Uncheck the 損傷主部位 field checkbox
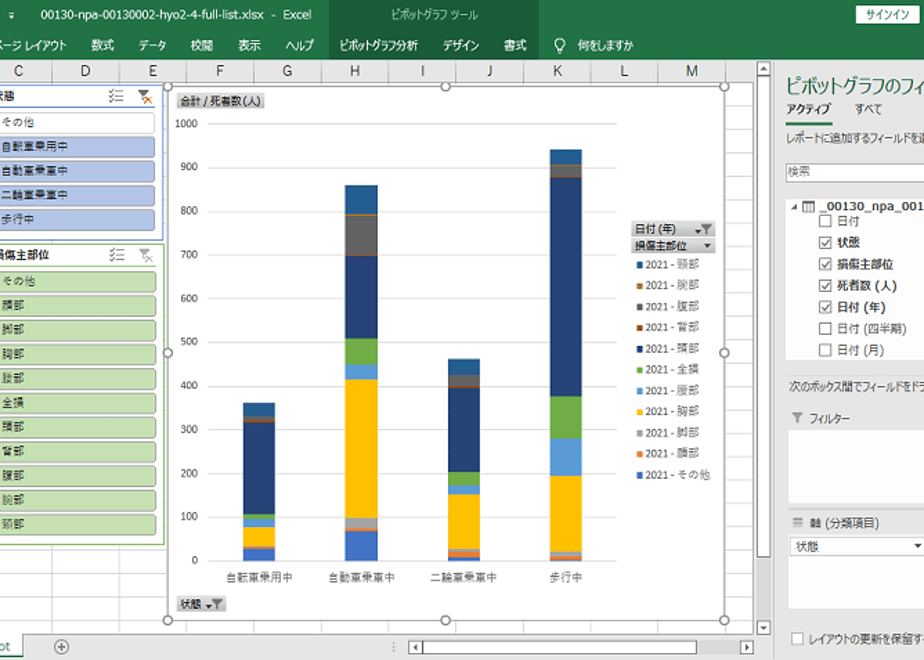 [x=825, y=264]
